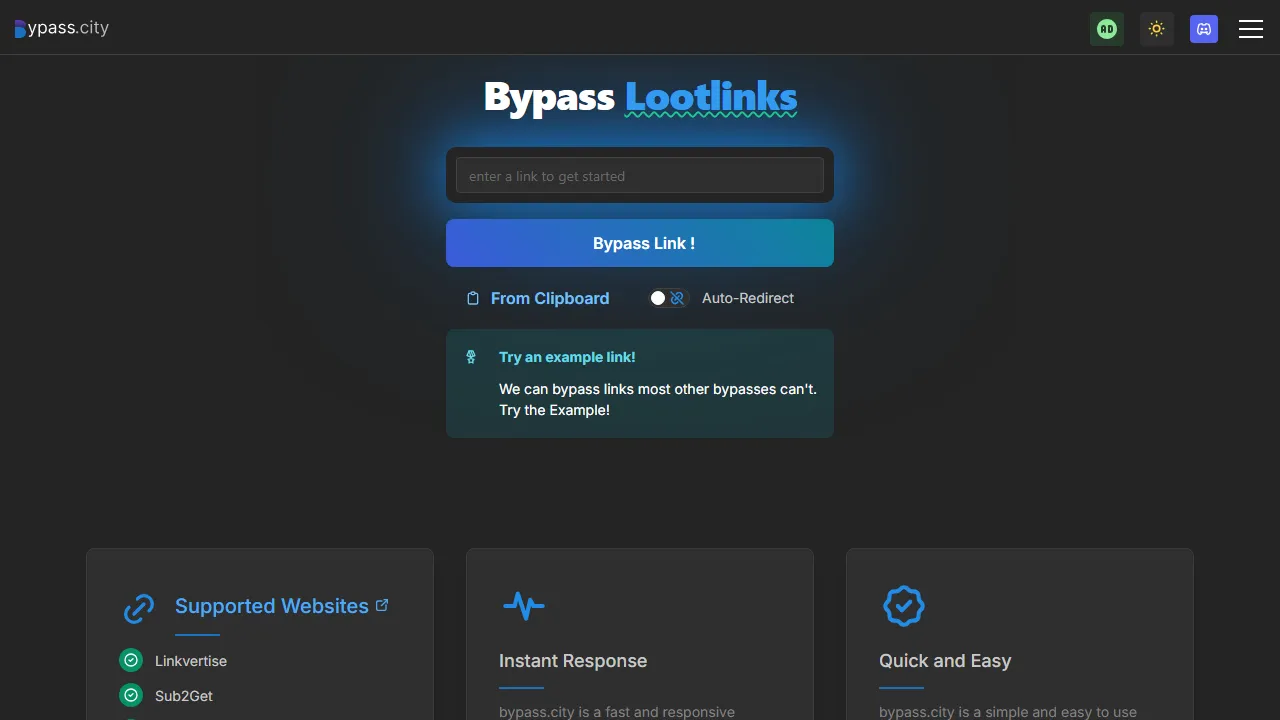Click the lamp icon beside Try an example link

coord(471,356)
